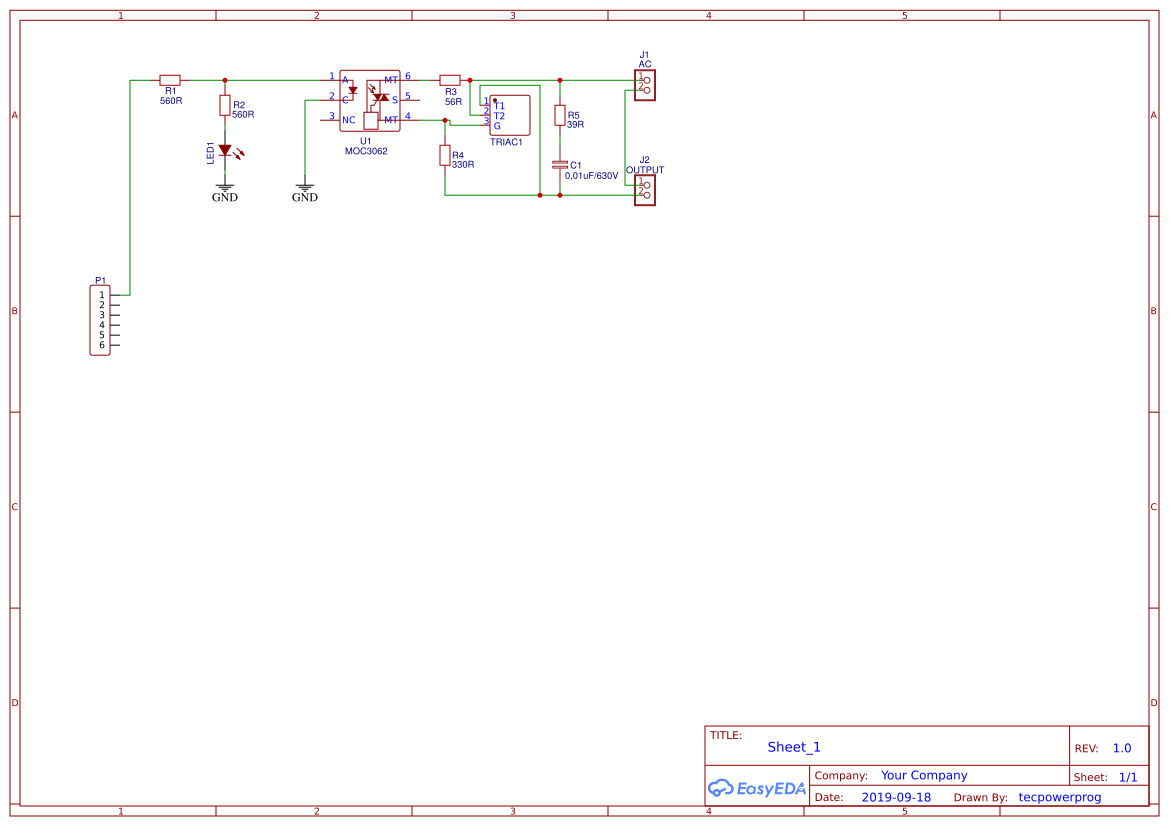Select the J1 AC connector

(x=647, y=84)
